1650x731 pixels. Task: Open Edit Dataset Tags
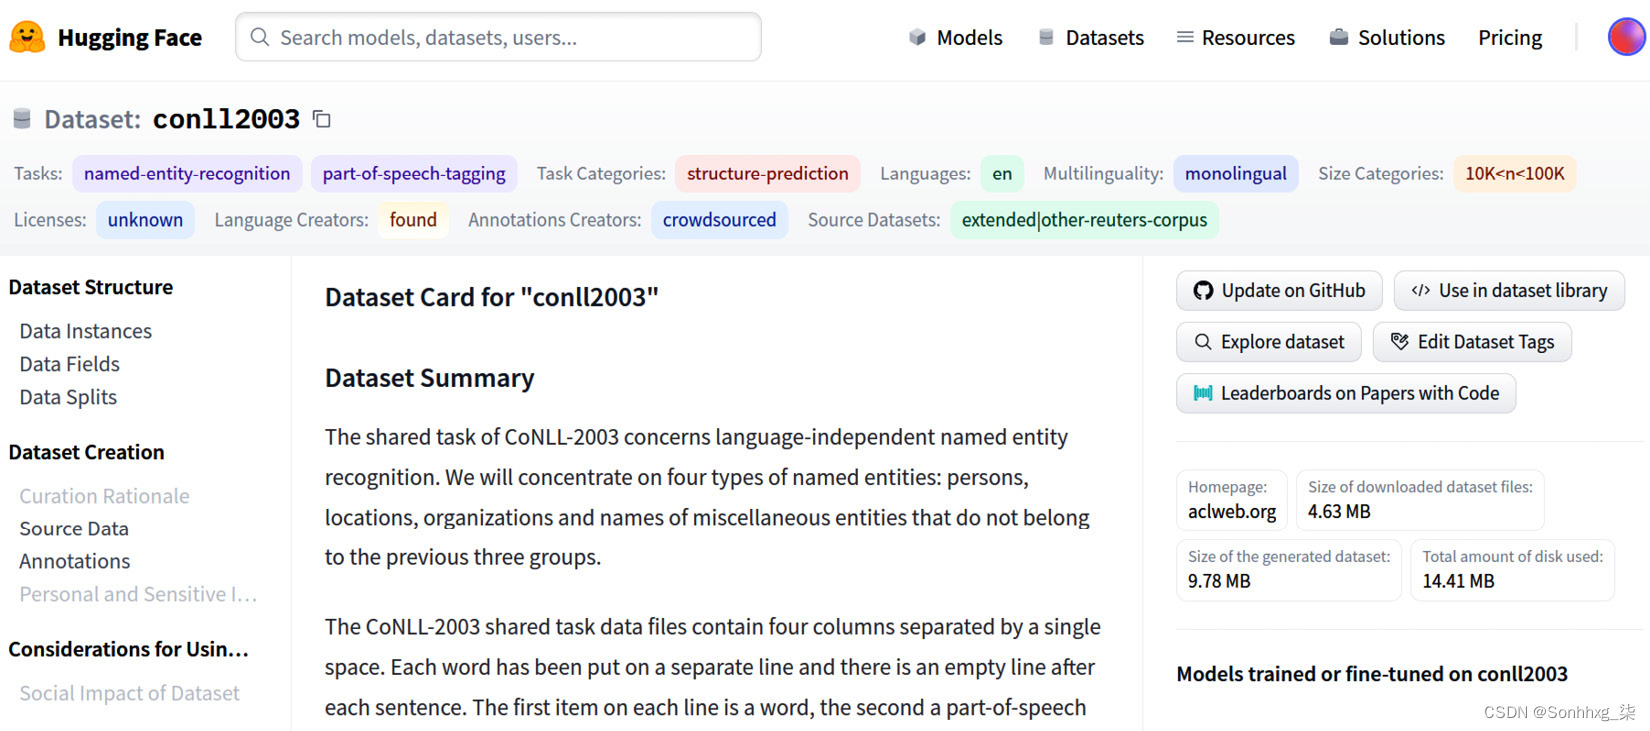click(1472, 342)
